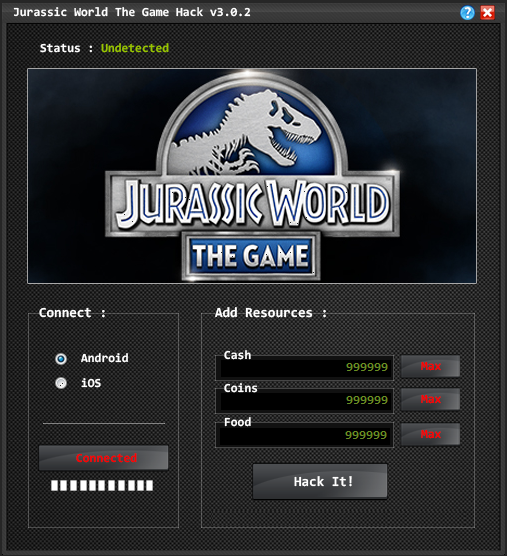Click the THE GAME plaque in banner
The height and width of the screenshot is (556, 507).
[x=251, y=256]
